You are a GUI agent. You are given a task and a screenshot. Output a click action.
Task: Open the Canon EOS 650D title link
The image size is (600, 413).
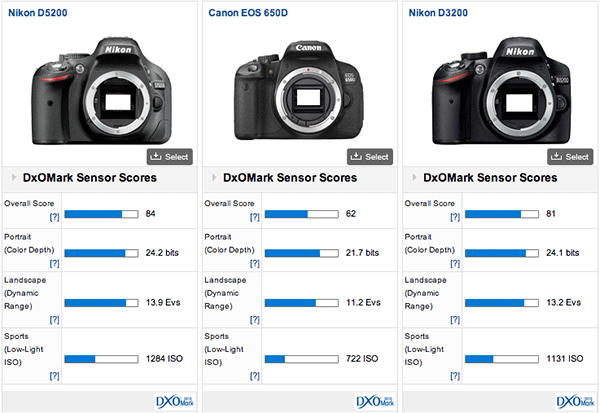point(248,13)
